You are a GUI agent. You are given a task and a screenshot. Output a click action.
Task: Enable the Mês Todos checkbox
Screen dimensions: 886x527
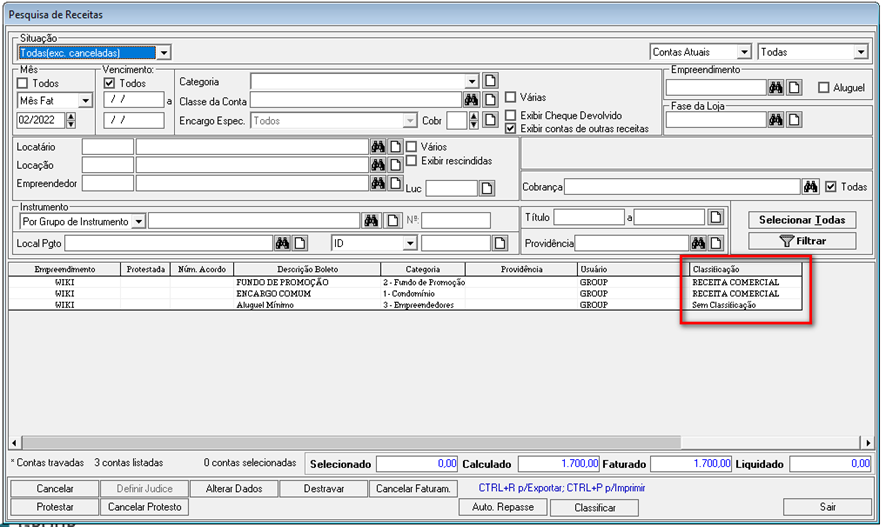pyautogui.click(x=23, y=83)
